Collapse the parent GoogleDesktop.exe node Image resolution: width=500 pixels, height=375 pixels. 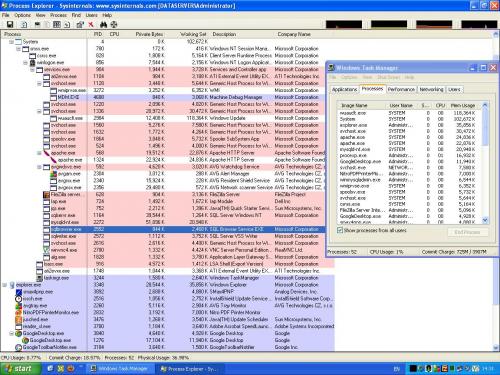pos(11,333)
